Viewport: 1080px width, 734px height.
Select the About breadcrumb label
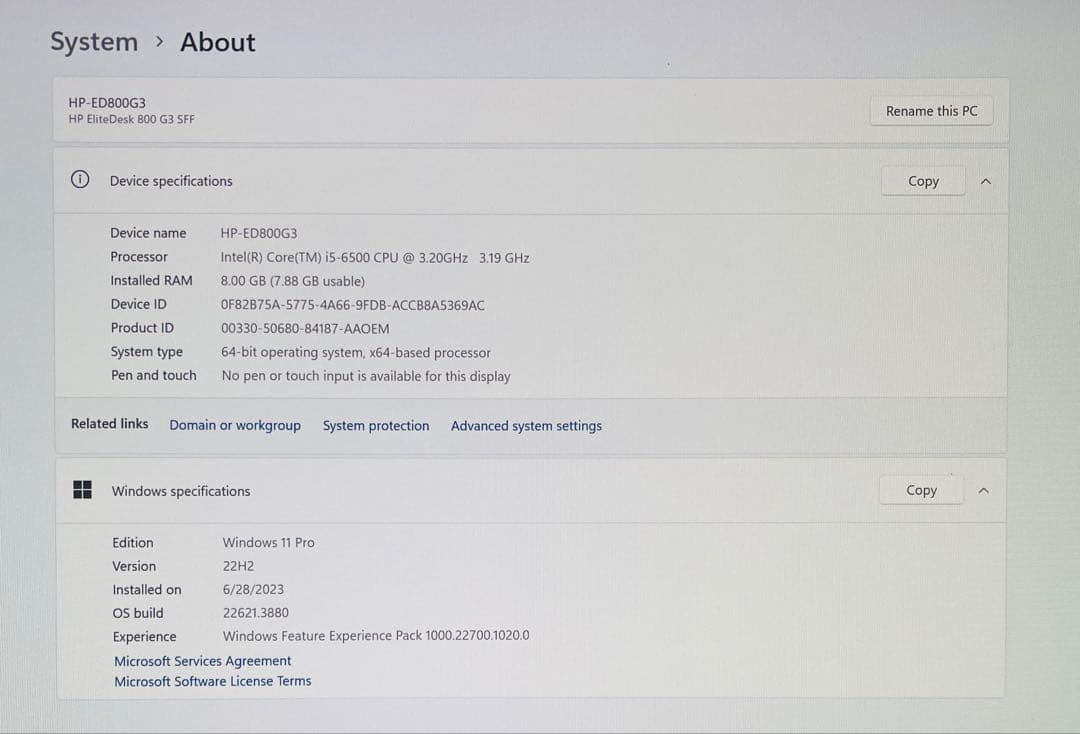point(216,42)
